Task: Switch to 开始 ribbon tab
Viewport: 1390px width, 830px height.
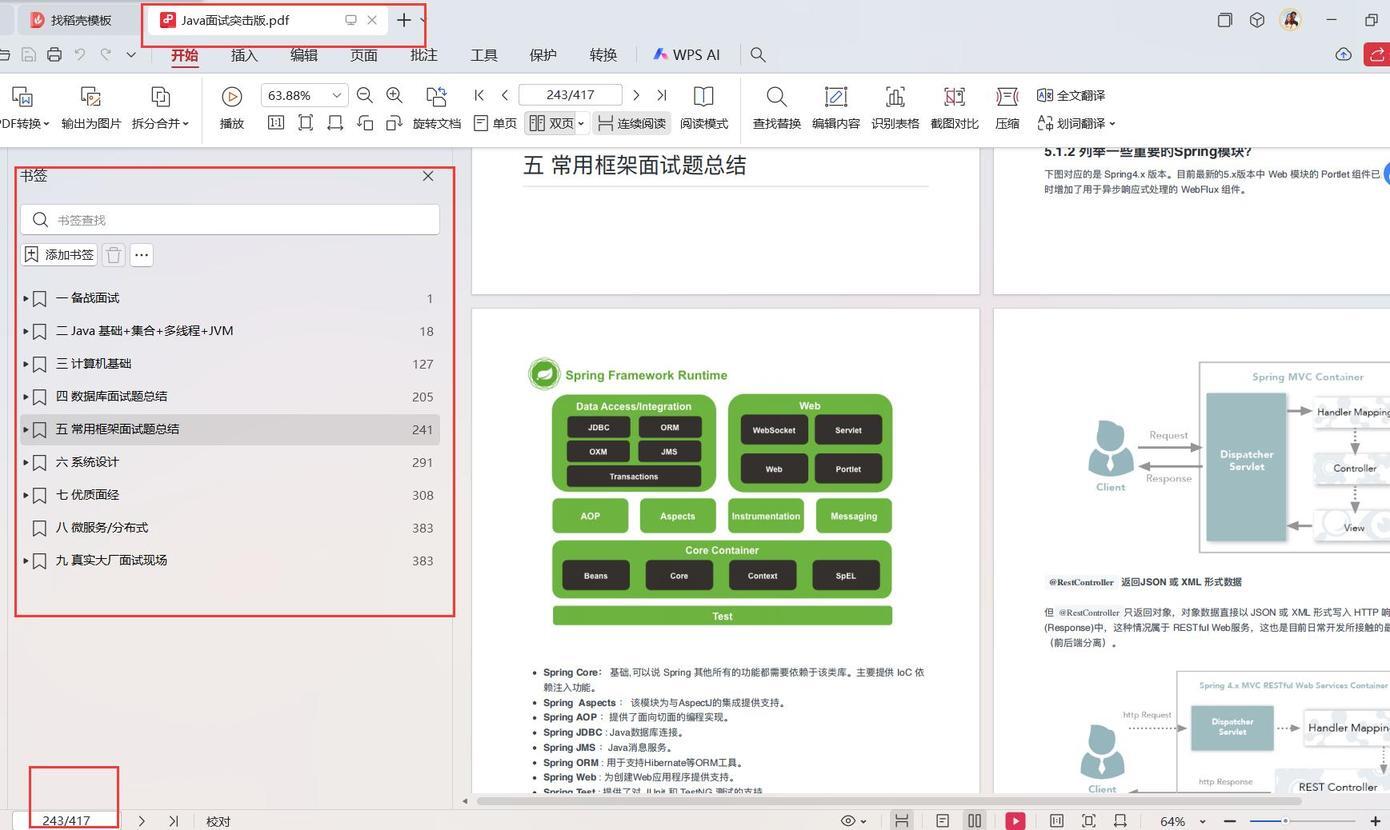Action: [x=184, y=55]
